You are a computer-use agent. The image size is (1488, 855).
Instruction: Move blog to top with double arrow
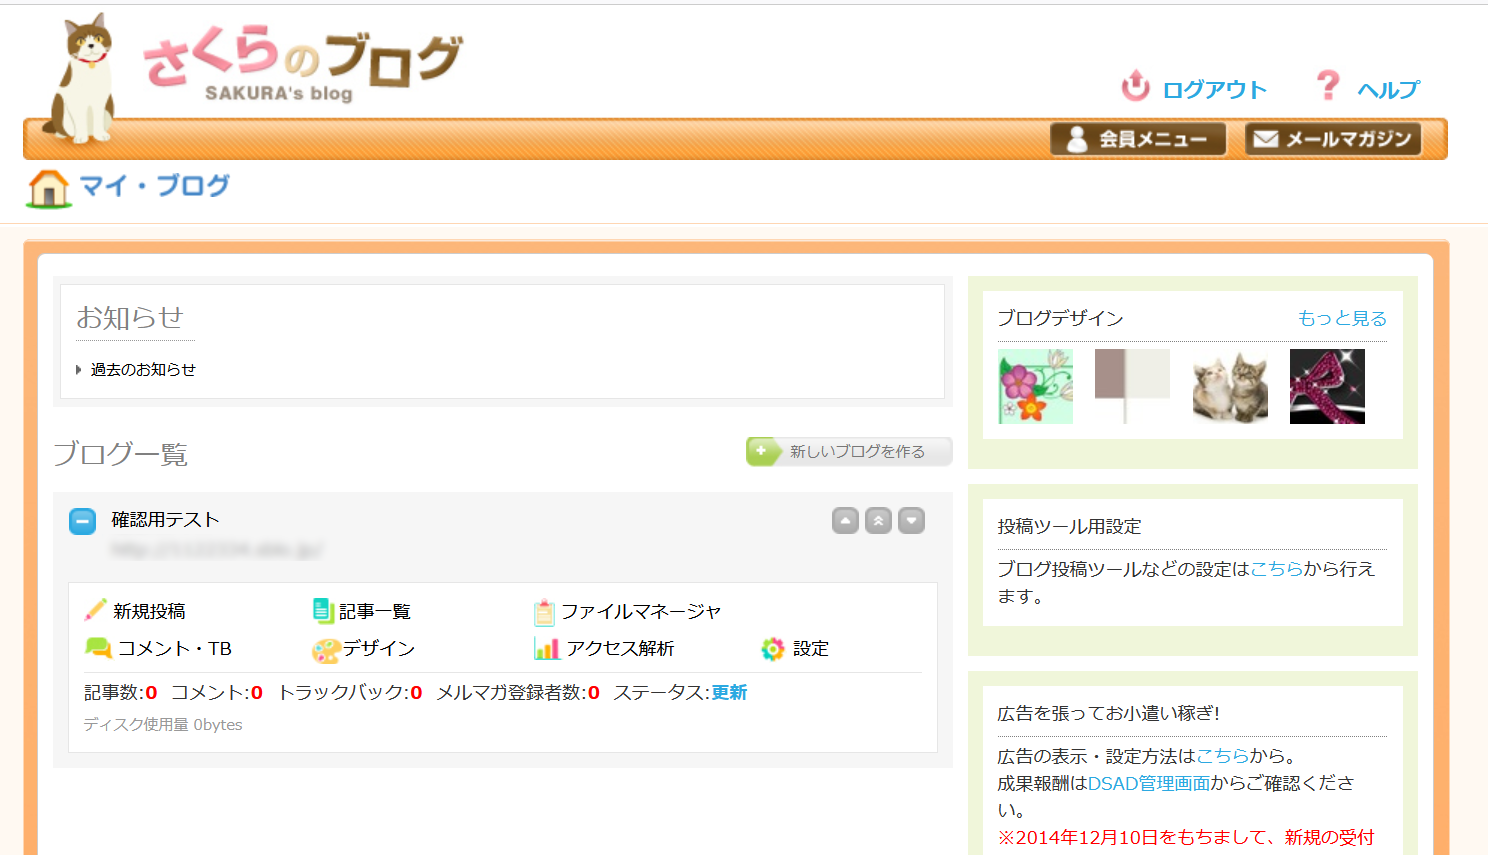[x=878, y=520]
